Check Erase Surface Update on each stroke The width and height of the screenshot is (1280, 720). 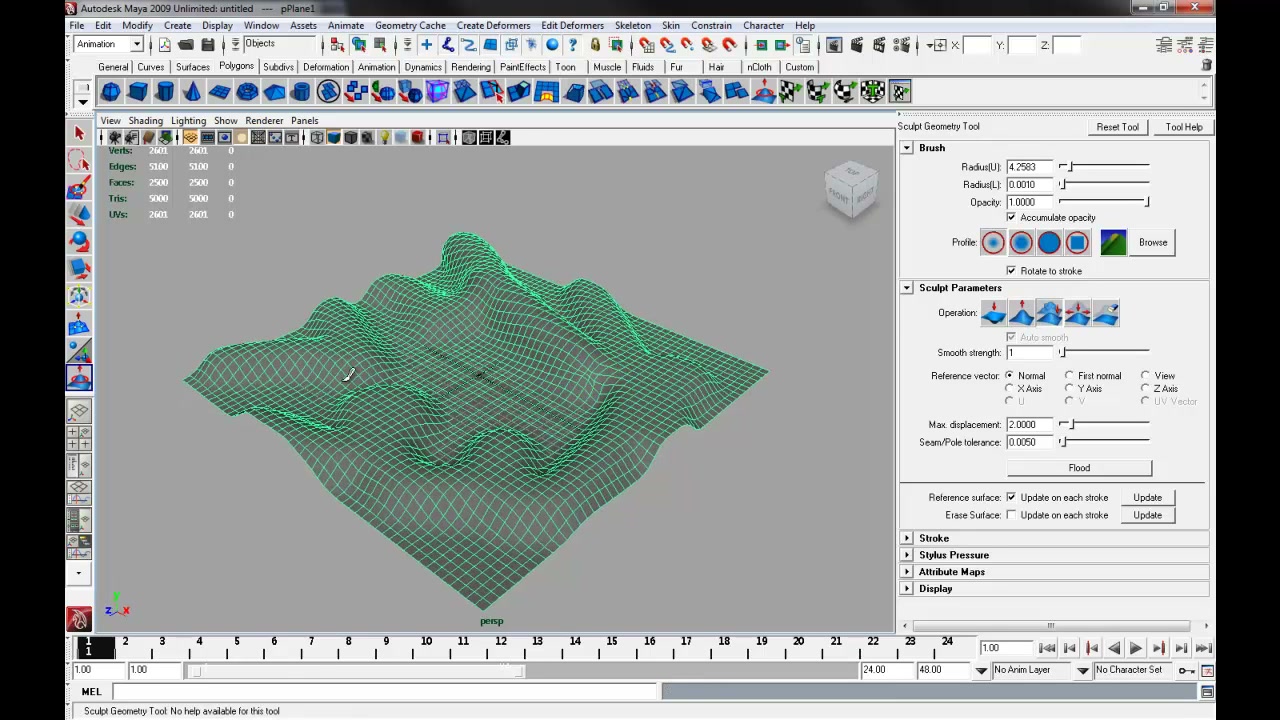1011,515
